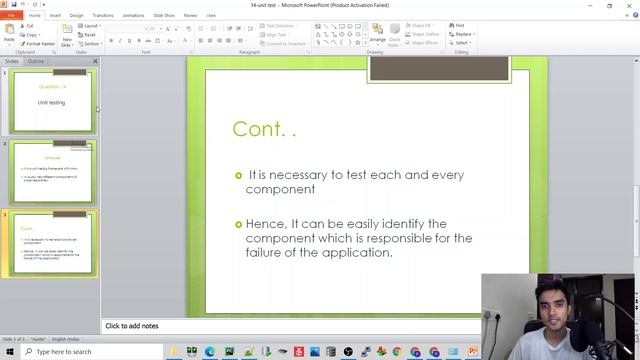Switch to the Design tab

pyautogui.click(x=76, y=16)
